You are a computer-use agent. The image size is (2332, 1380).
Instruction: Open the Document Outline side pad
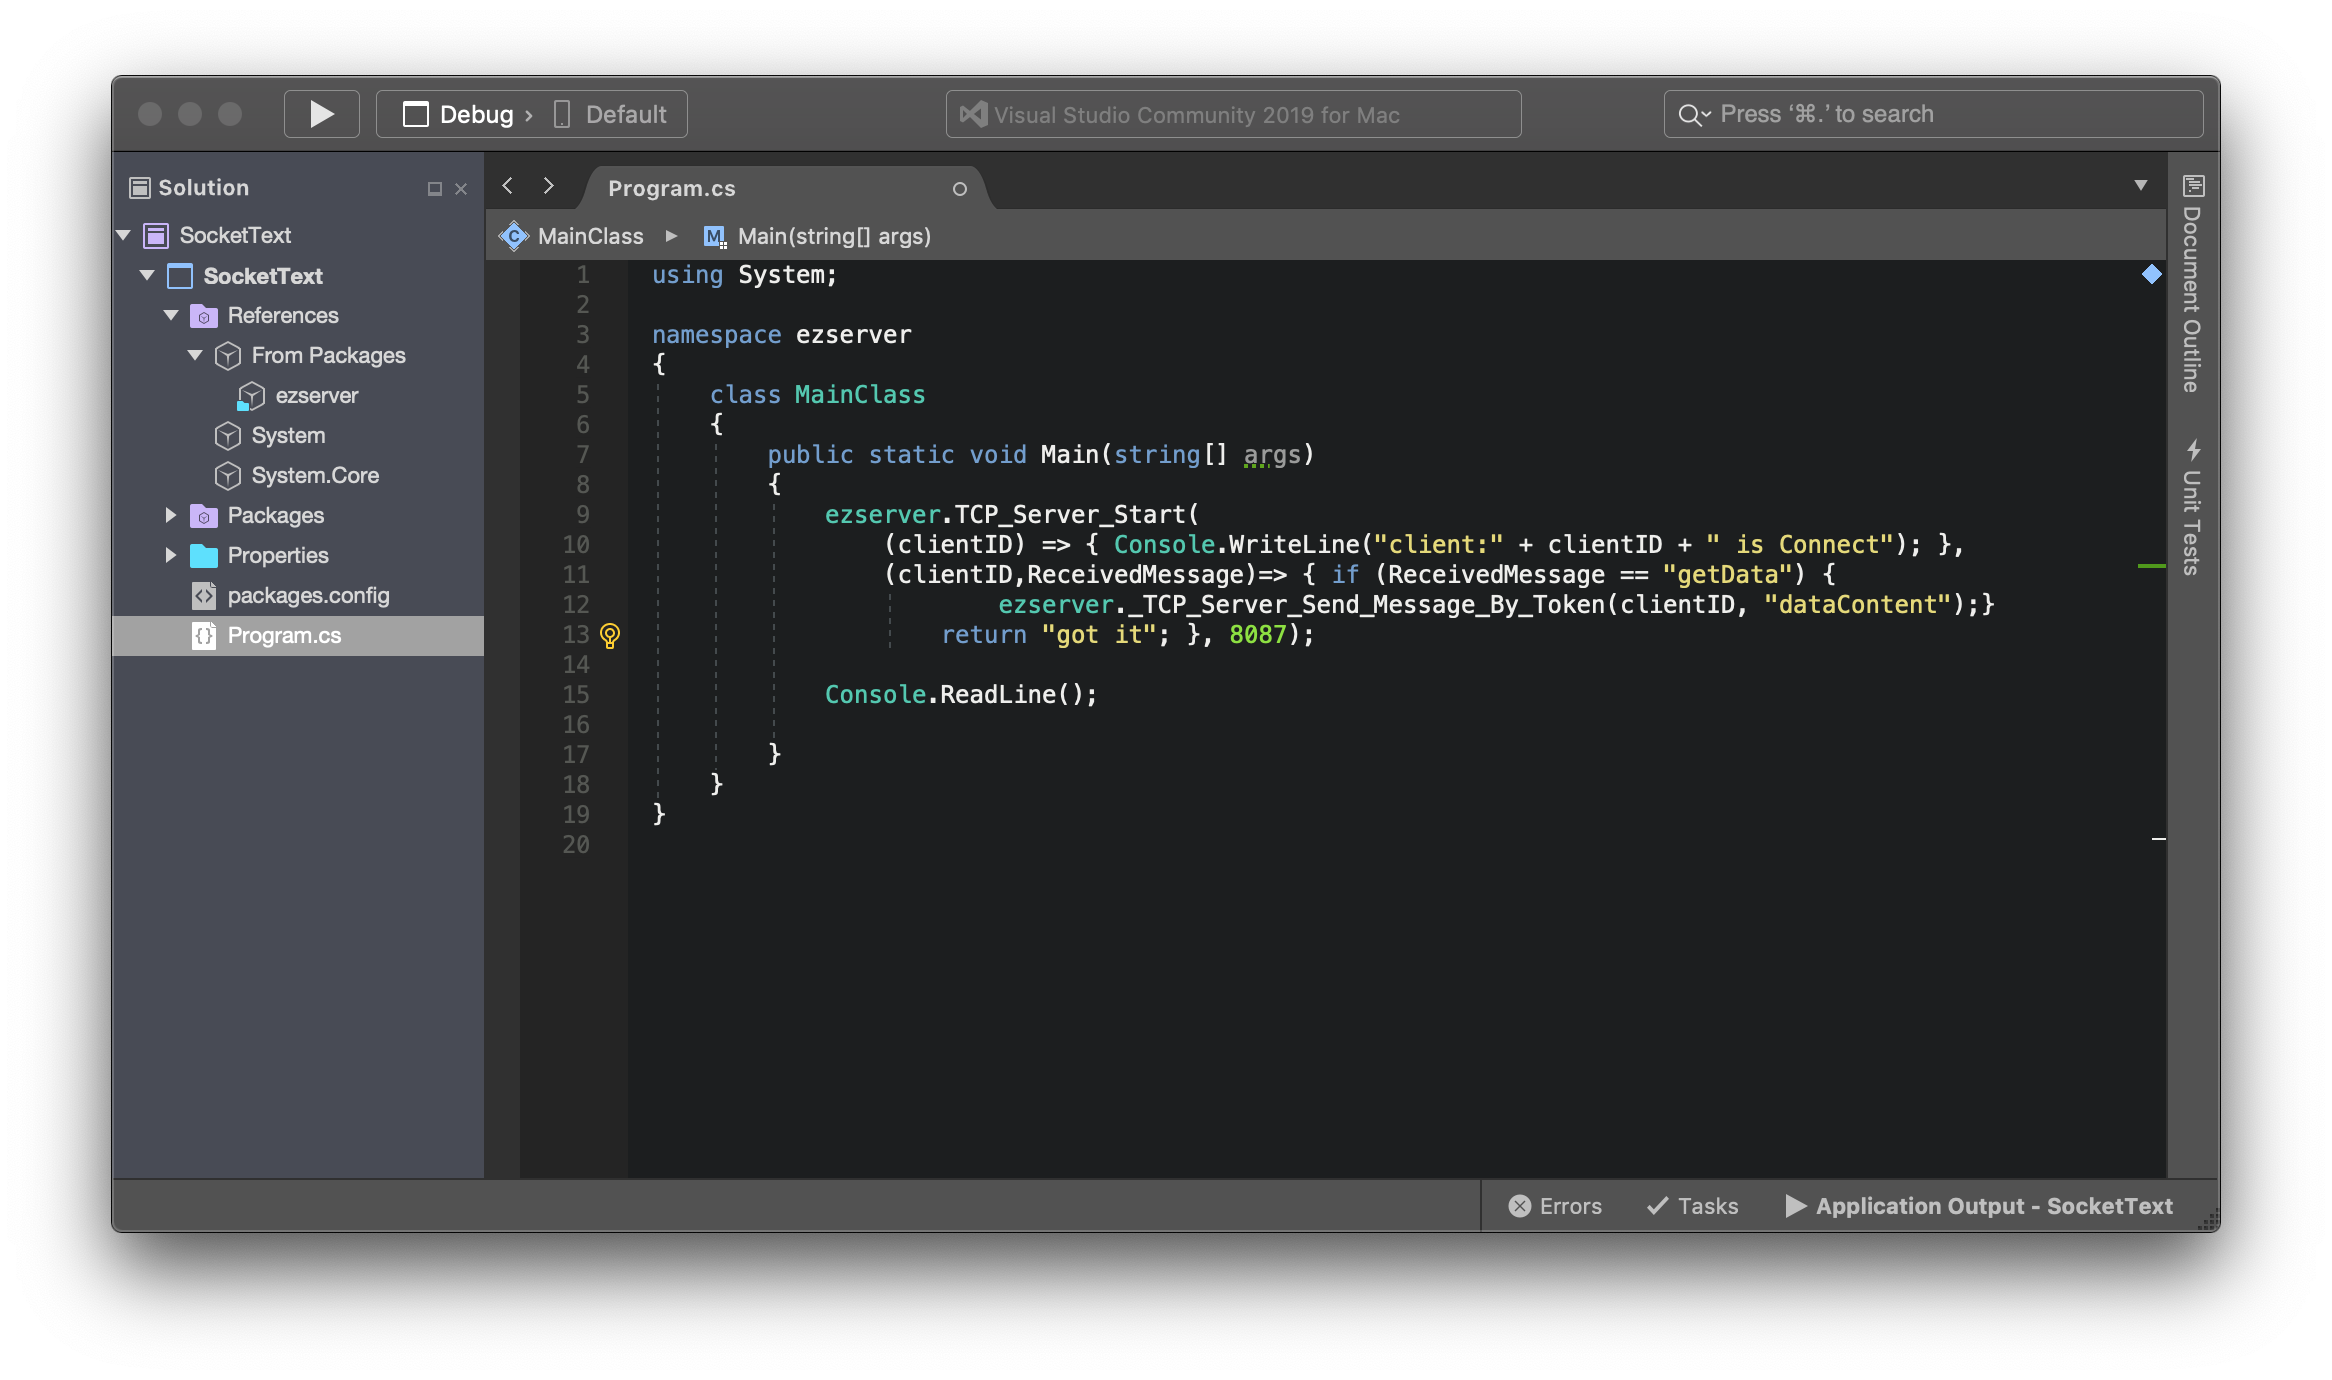2191,299
